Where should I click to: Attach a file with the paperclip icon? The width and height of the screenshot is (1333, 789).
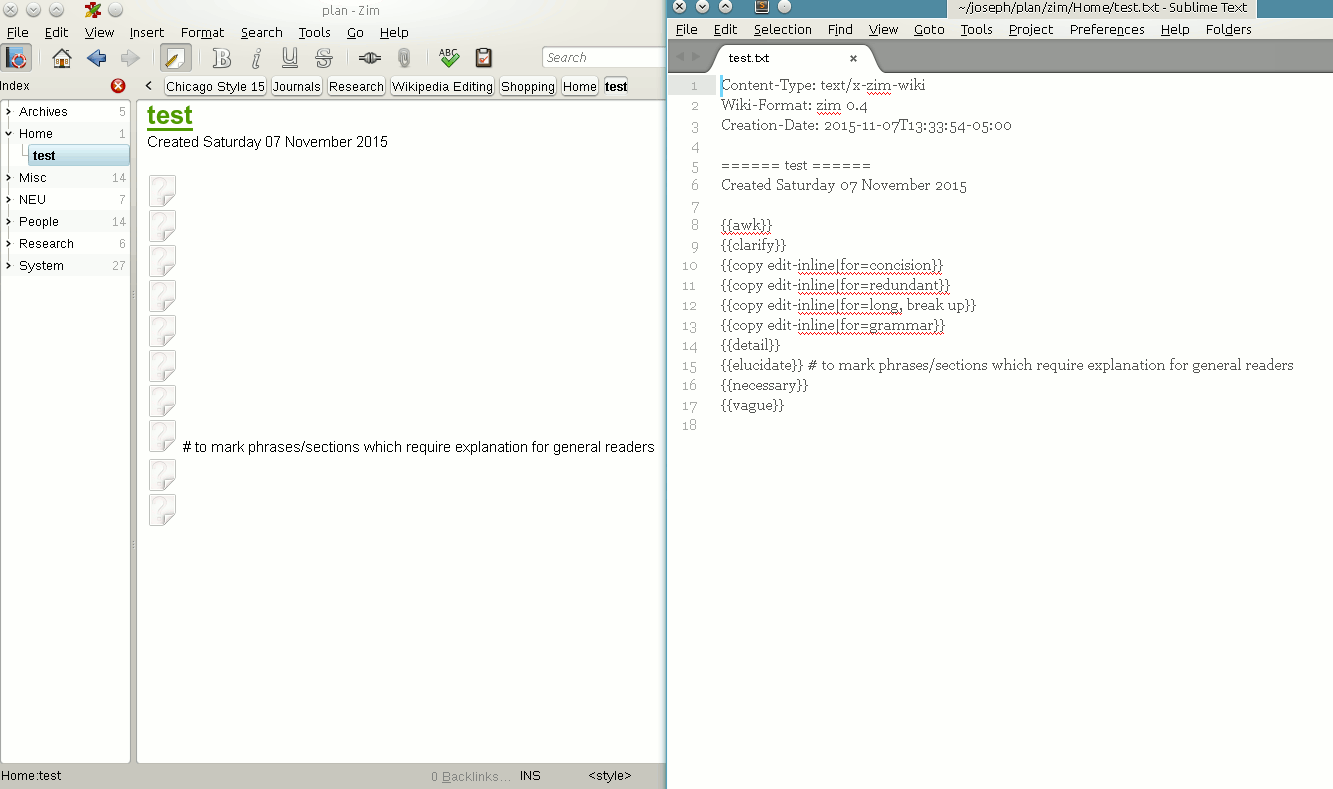[x=404, y=58]
